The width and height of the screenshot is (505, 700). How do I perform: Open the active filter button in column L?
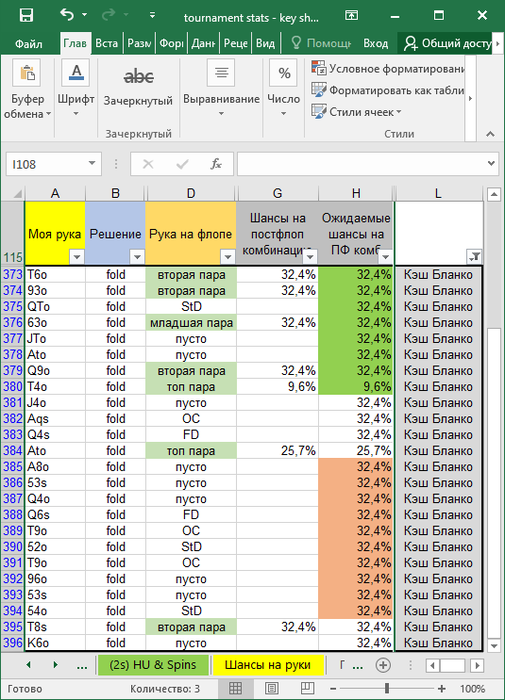pyautogui.click(x=474, y=257)
